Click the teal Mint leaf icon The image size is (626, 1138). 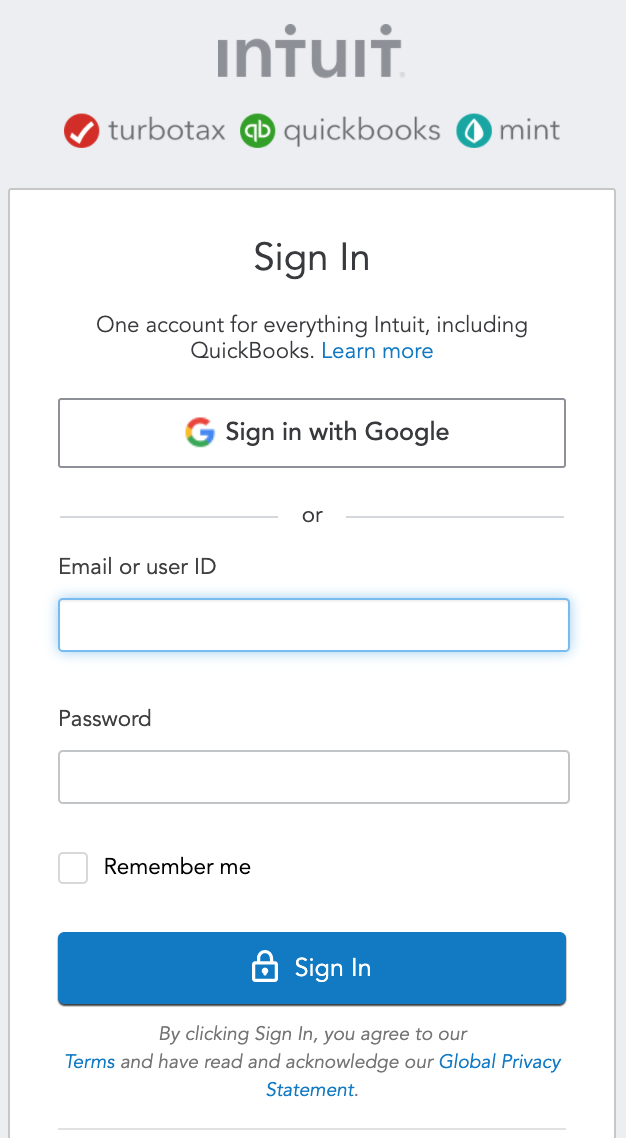(473, 131)
